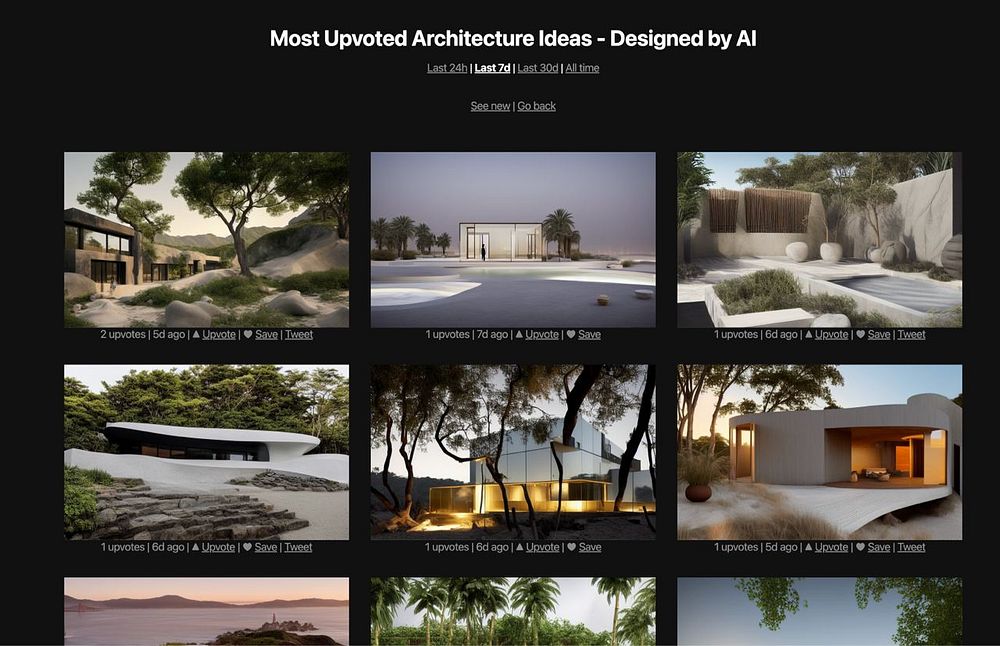Open the courtyard garden with pots thumbnail
Screen dimensions: 1000x646
pos(820,240)
